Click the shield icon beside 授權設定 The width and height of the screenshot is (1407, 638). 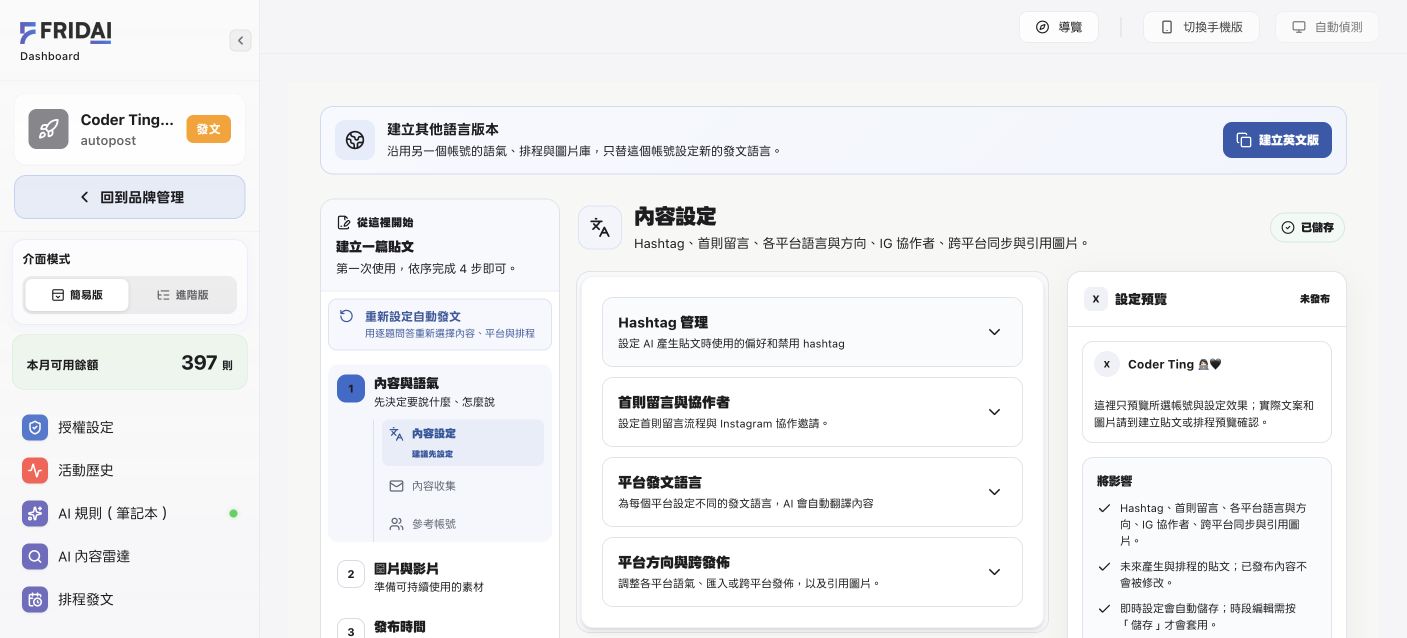click(35, 427)
